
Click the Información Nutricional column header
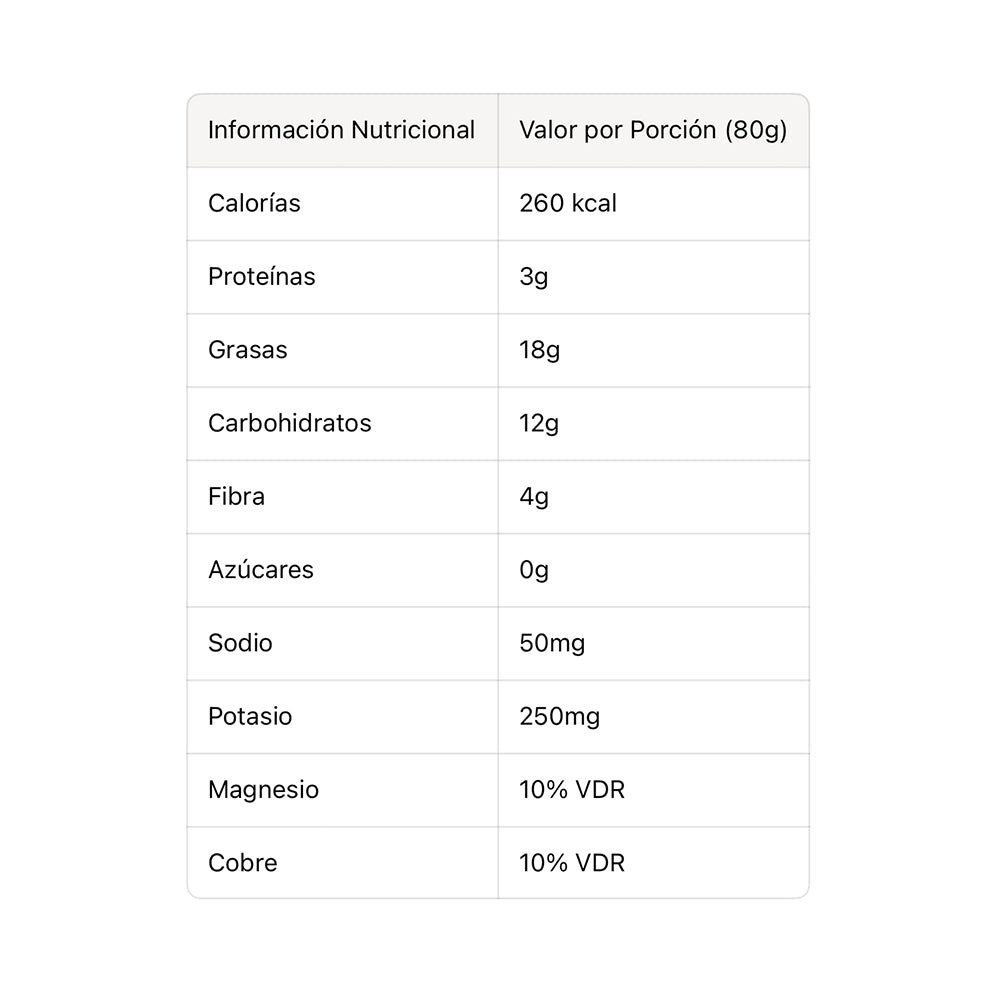(x=341, y=130)
